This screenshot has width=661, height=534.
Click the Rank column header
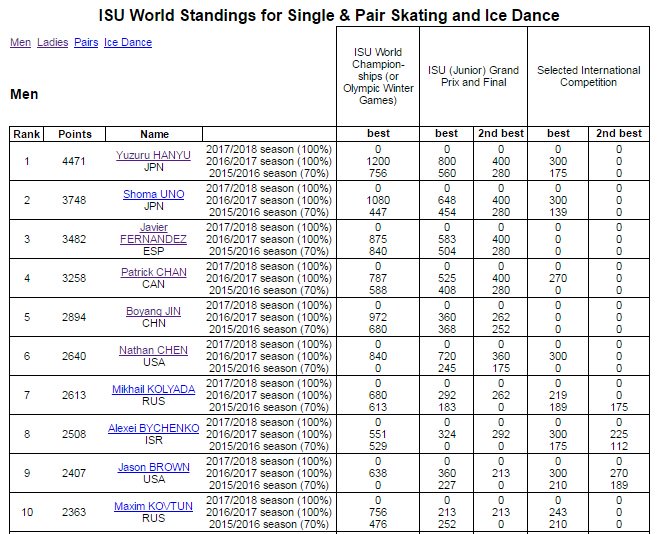pyautogui.click(x=27, y=134)
